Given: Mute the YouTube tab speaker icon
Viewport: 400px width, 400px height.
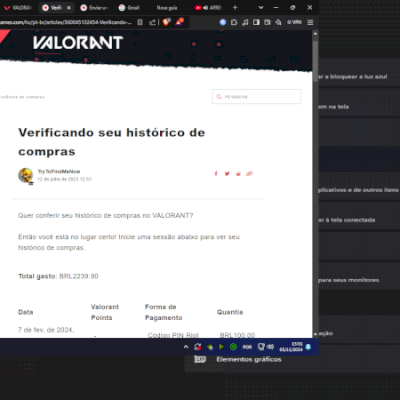Looking at the screenshot, I should click(x=206, y=8).
